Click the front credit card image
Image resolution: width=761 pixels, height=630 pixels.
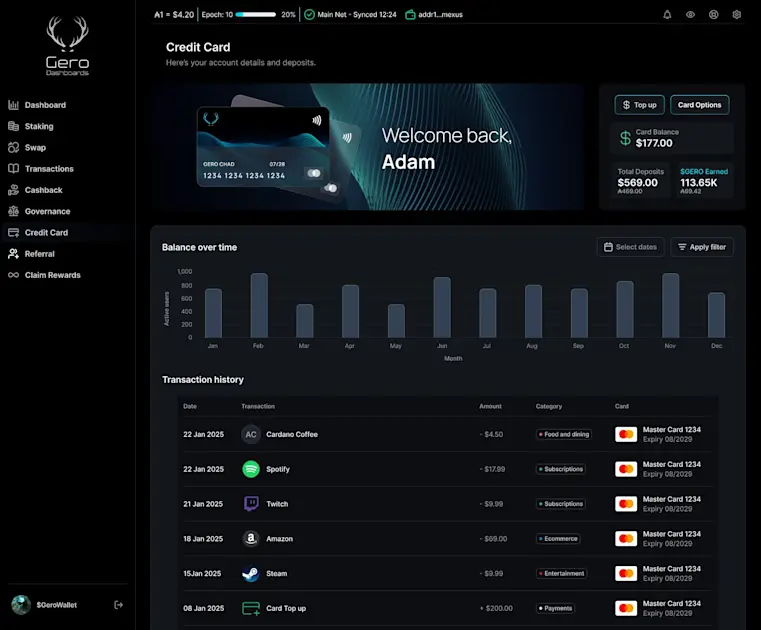click(x=263, y=147)
